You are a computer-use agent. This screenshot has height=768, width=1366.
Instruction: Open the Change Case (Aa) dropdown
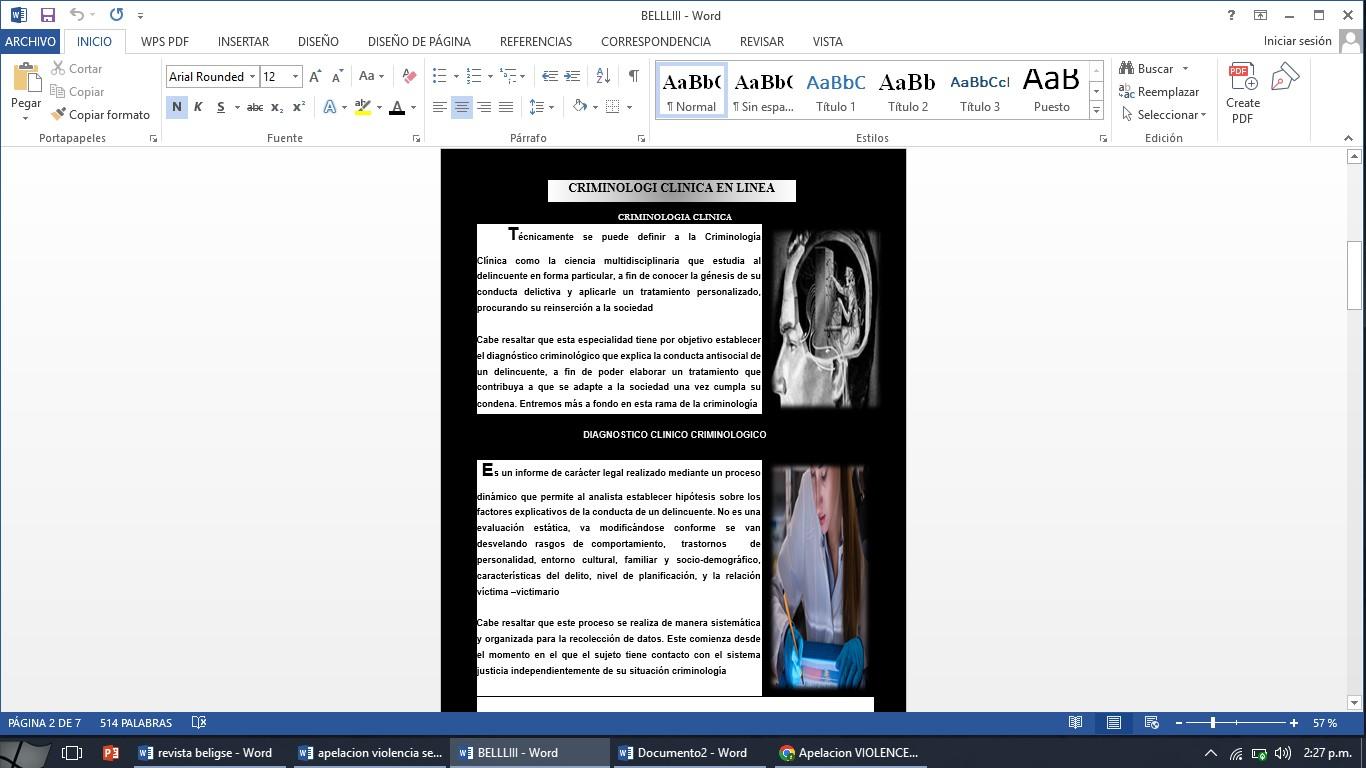point(371,77)
